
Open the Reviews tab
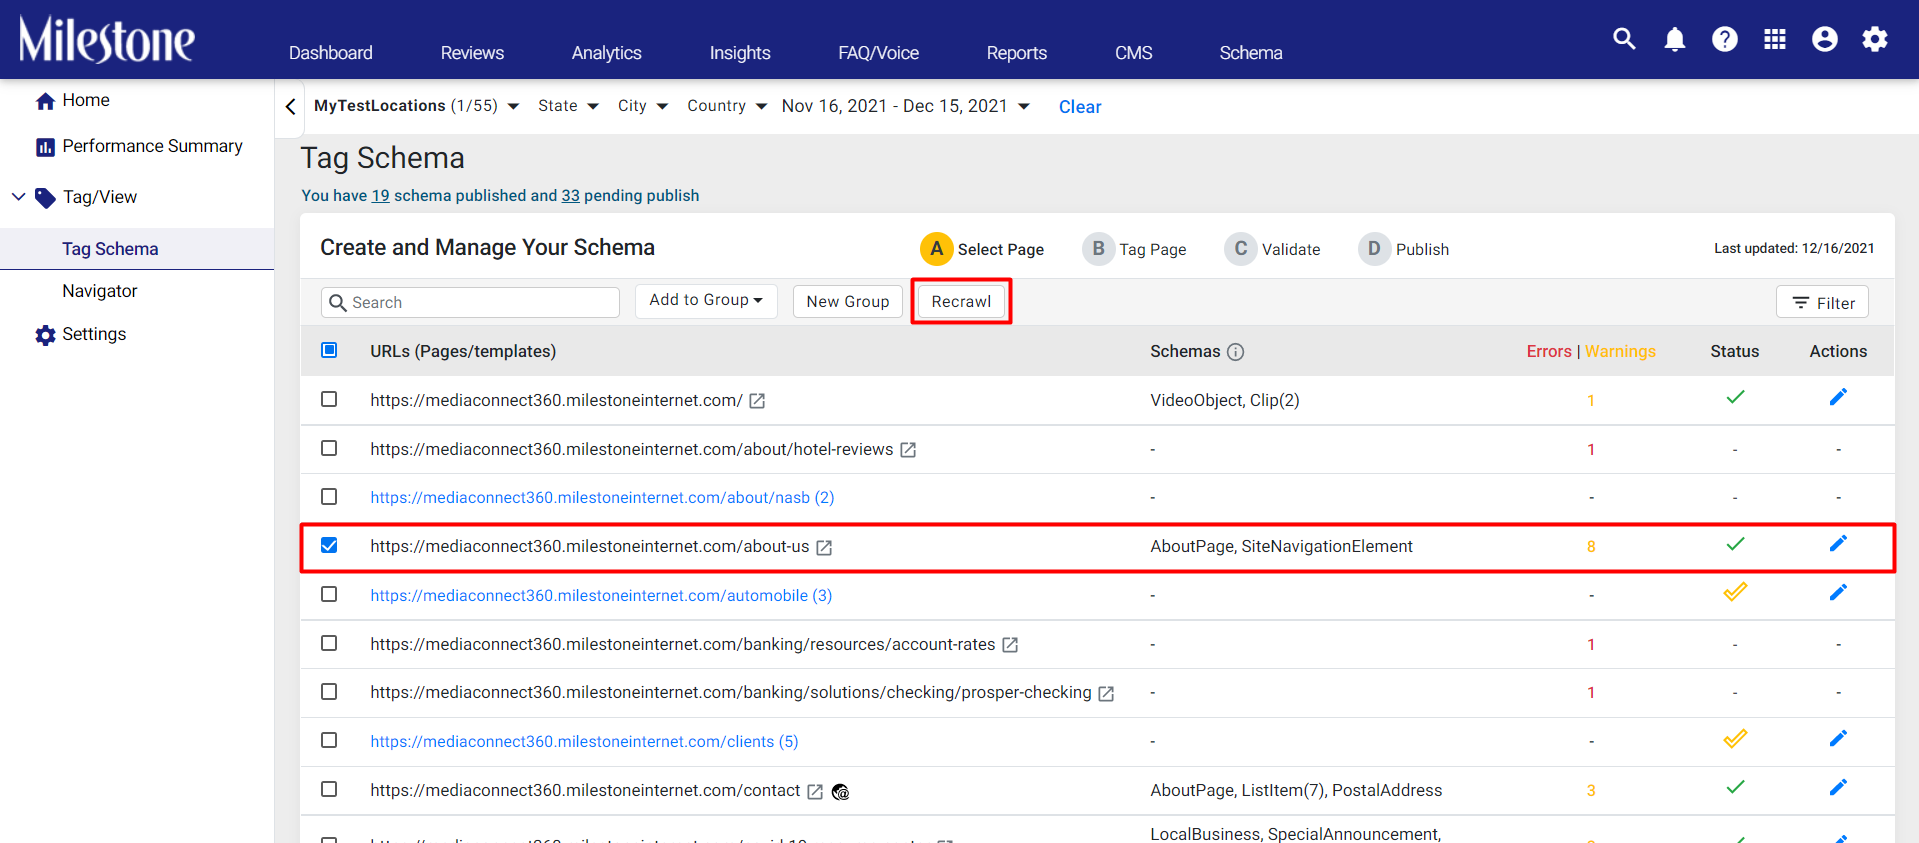[x=472, y=53]
